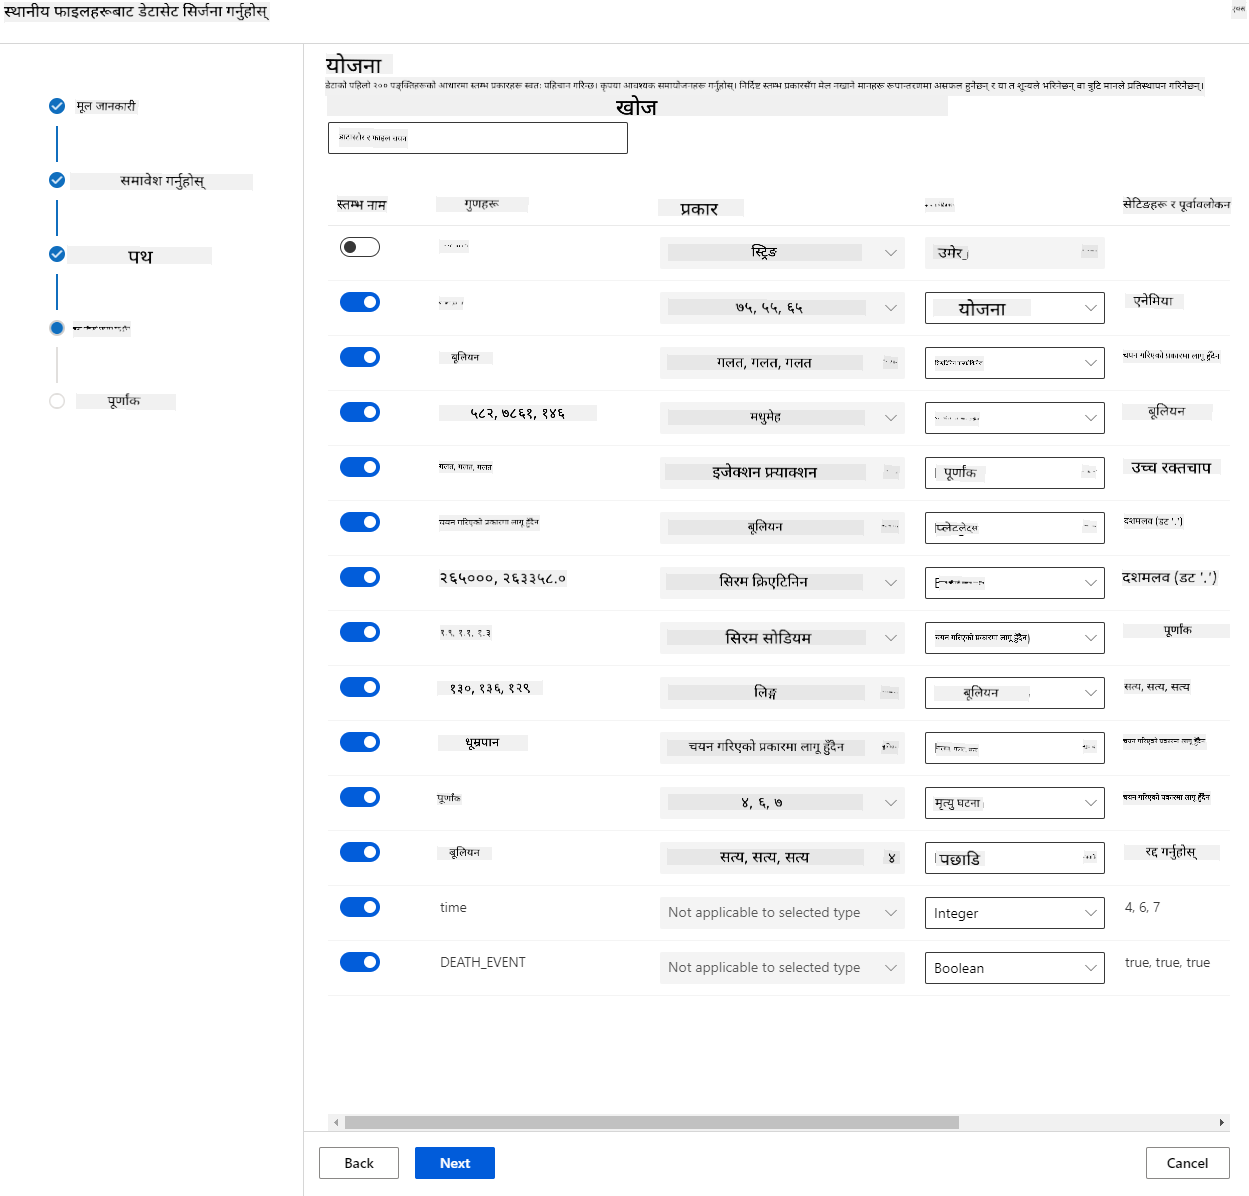Click the Next button
This screenshot has width=1249, height=1196.
pyautogui.click(x=455, y=1163)
